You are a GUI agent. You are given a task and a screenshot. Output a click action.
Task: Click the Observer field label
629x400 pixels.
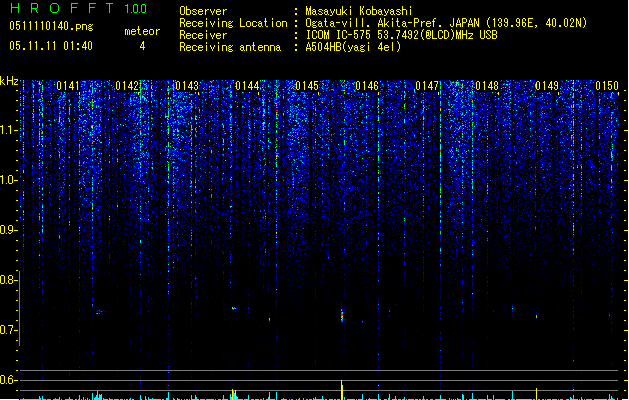[x=203, y=11]
